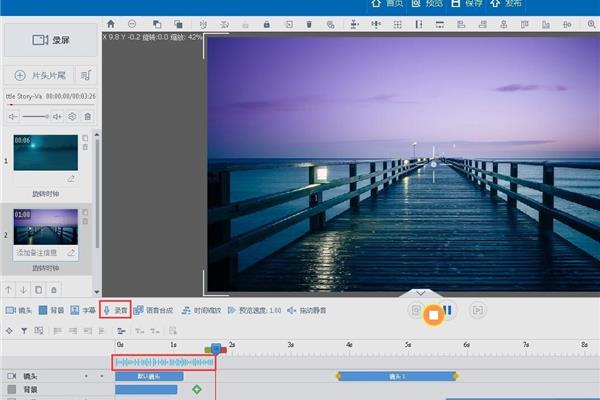Click the lock object icon
This screenshot has width=600, height=400.
[x=267, y=24]
